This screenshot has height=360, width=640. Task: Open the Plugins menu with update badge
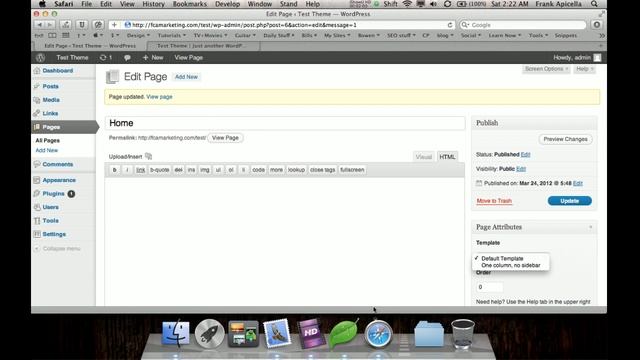click(x=53, y=194)
